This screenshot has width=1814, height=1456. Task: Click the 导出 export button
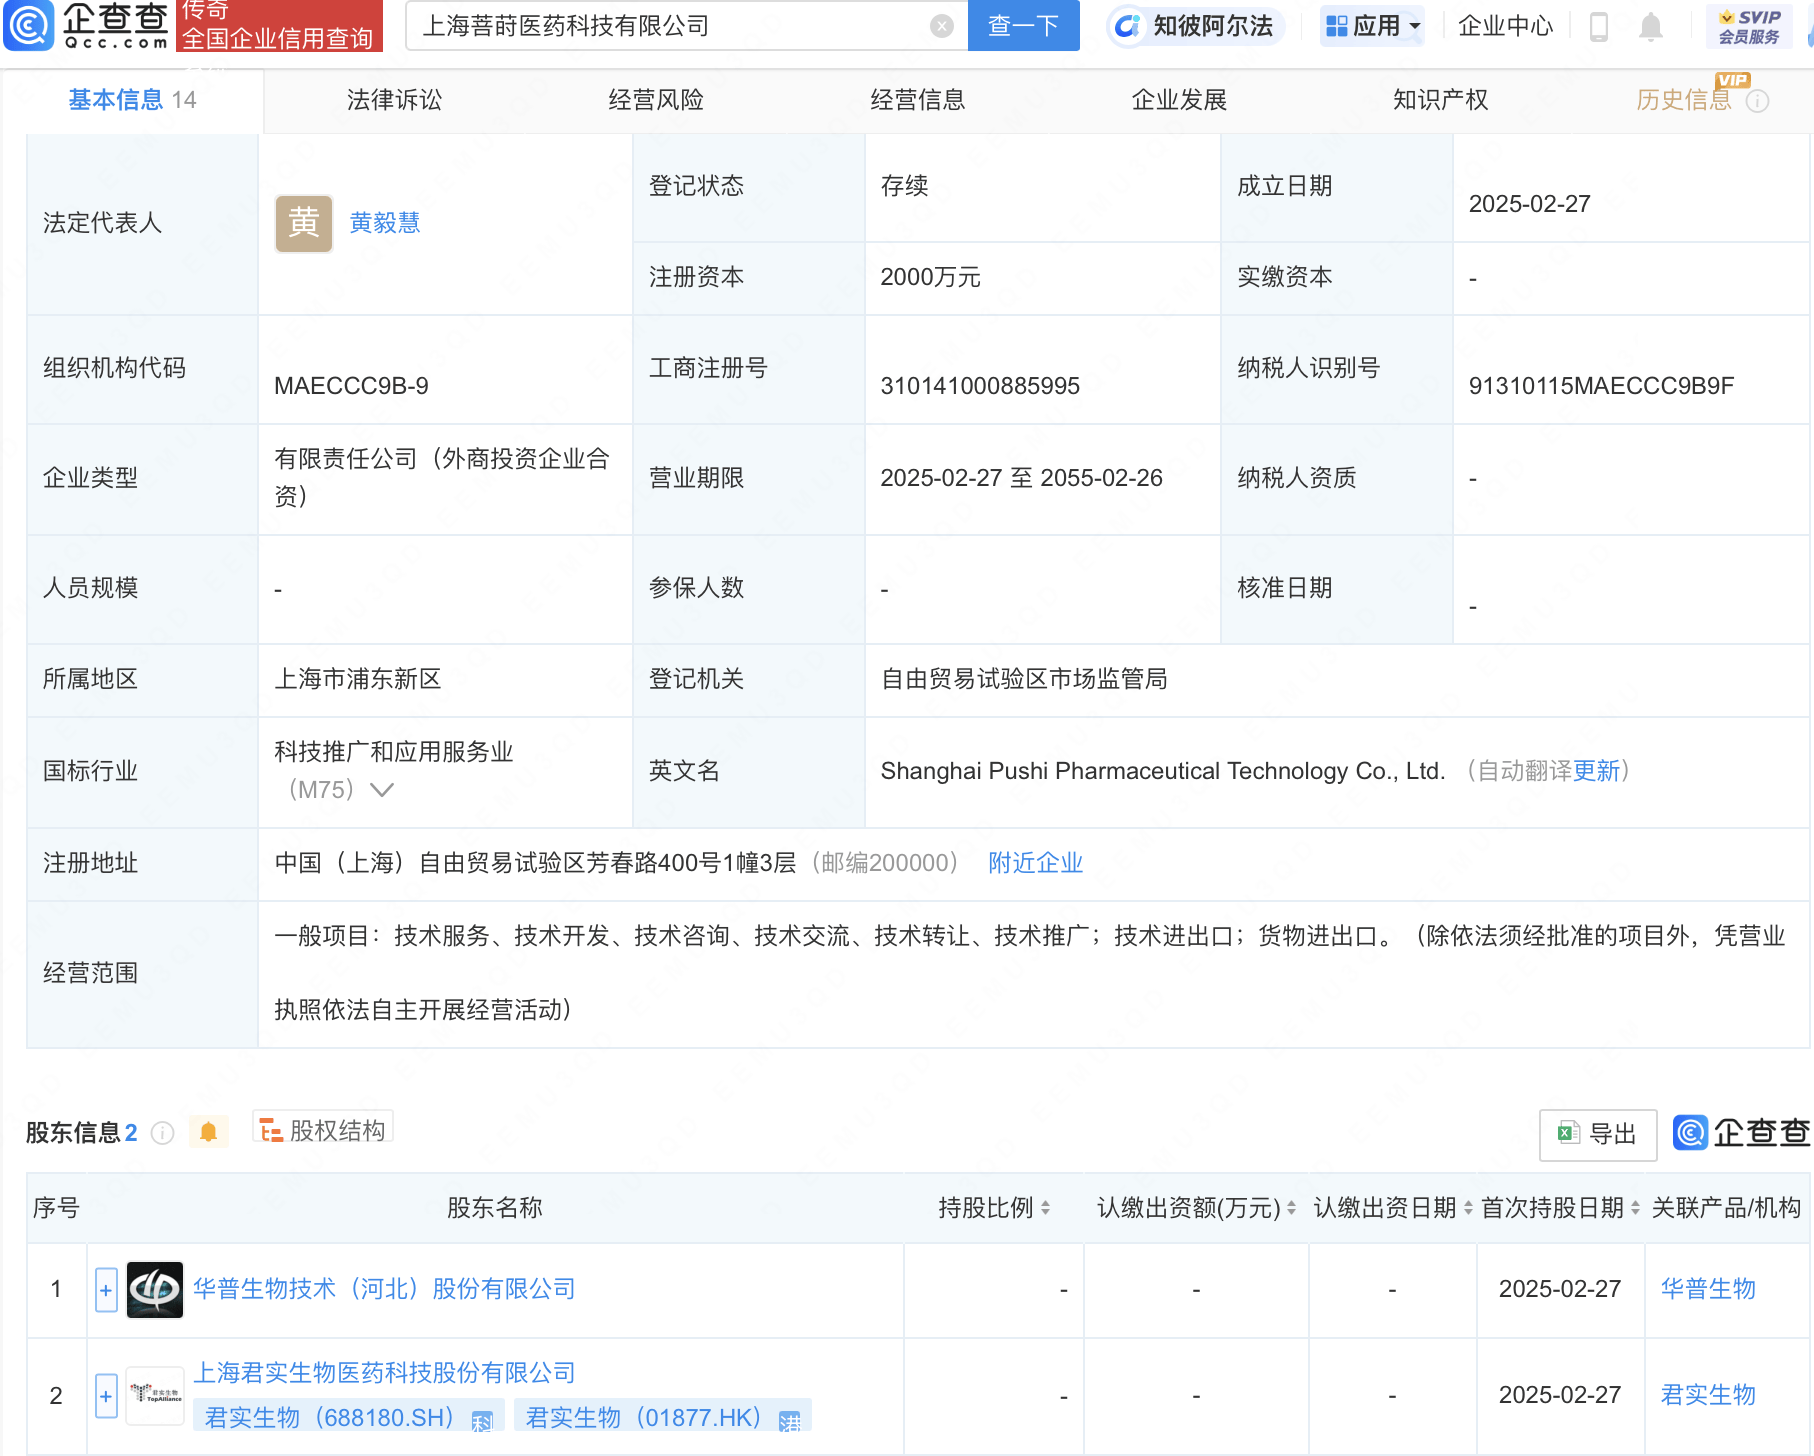(x=1598, y=1134)
